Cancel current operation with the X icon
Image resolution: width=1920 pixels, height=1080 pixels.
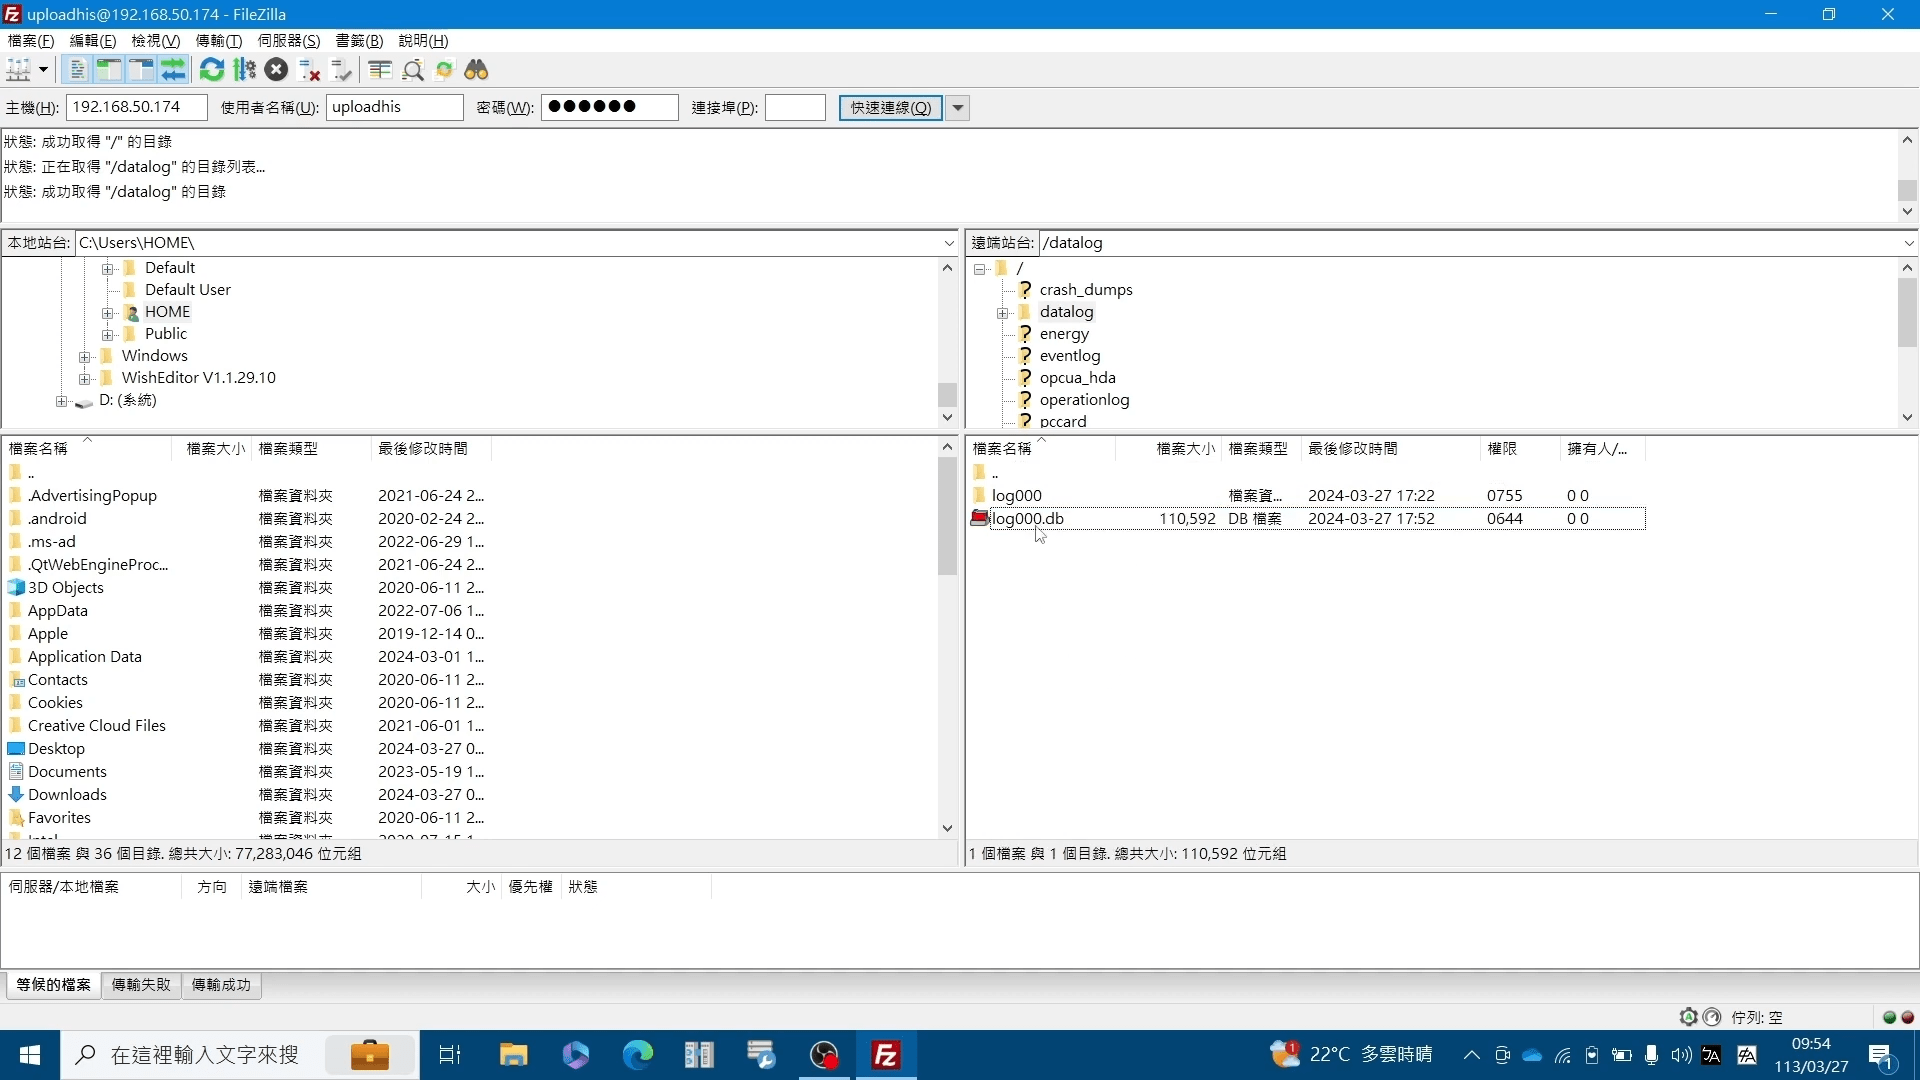coord(277,70)
